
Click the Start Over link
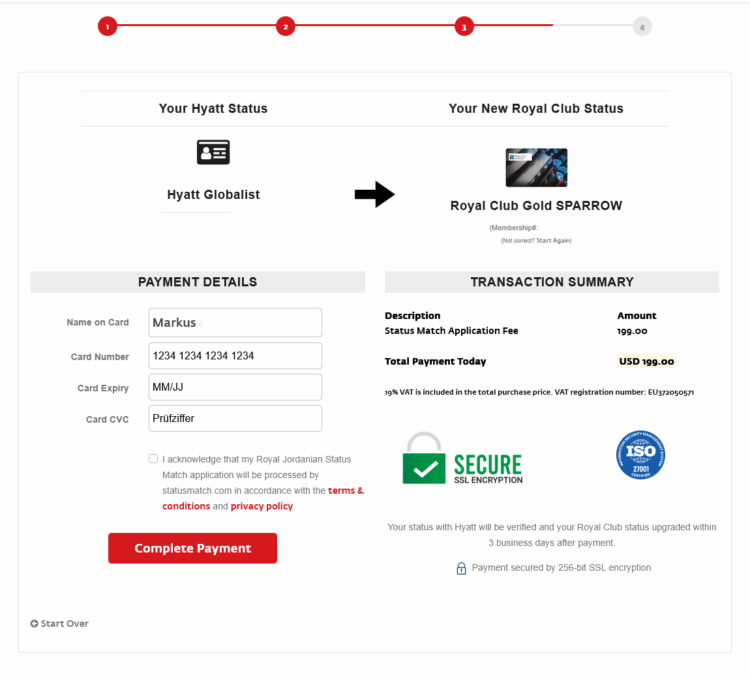pos(60,624)
